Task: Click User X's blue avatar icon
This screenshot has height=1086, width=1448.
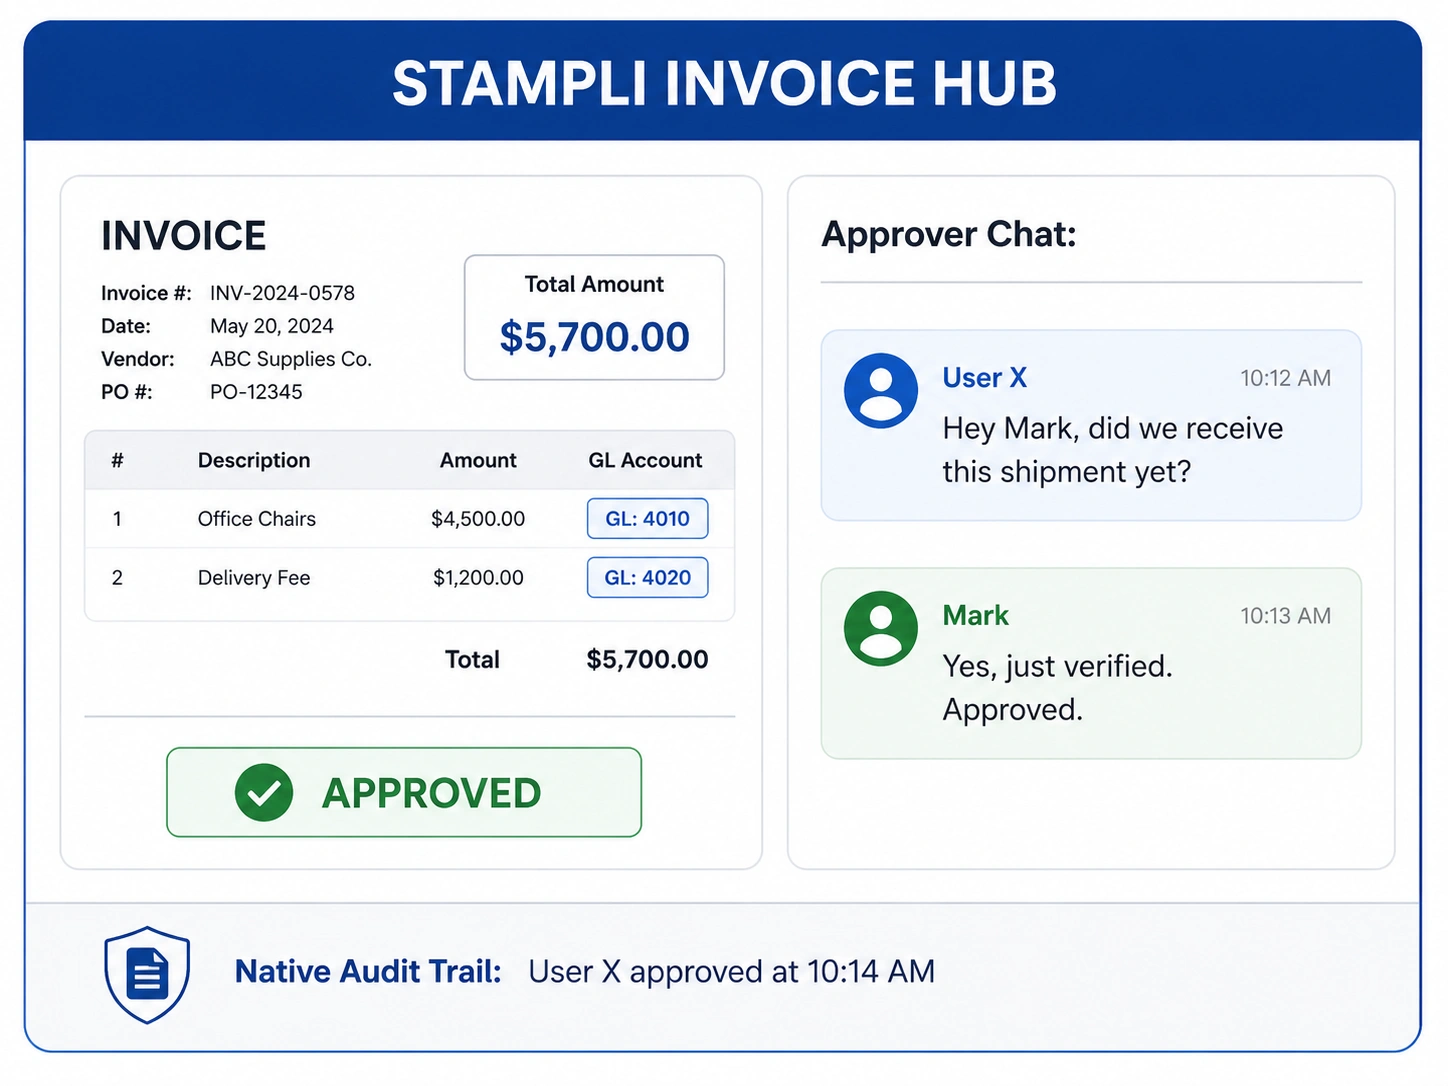Action: [x=881, y=391]
